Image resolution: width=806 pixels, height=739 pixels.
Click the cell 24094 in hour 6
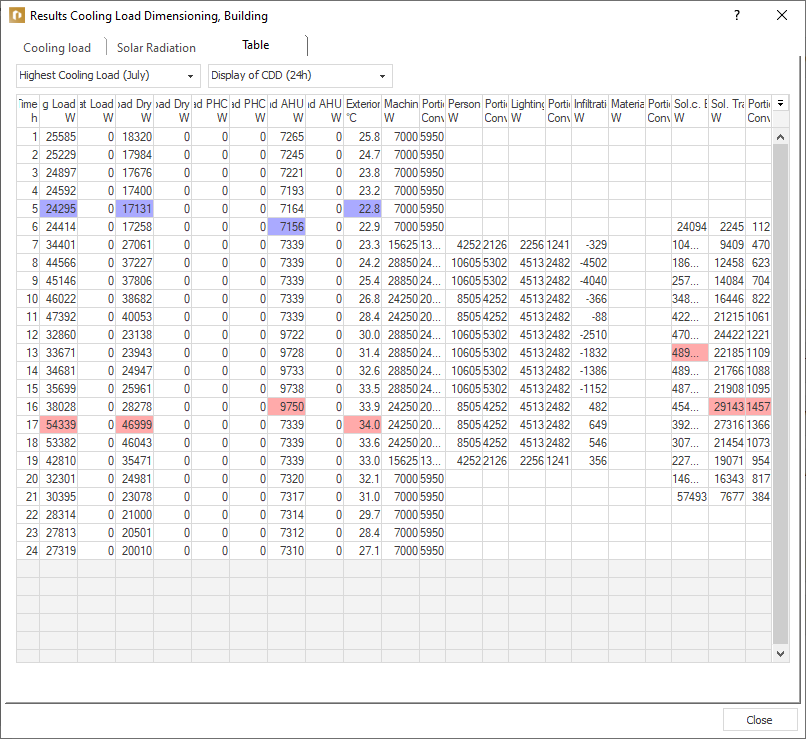(x=690, y=227)
